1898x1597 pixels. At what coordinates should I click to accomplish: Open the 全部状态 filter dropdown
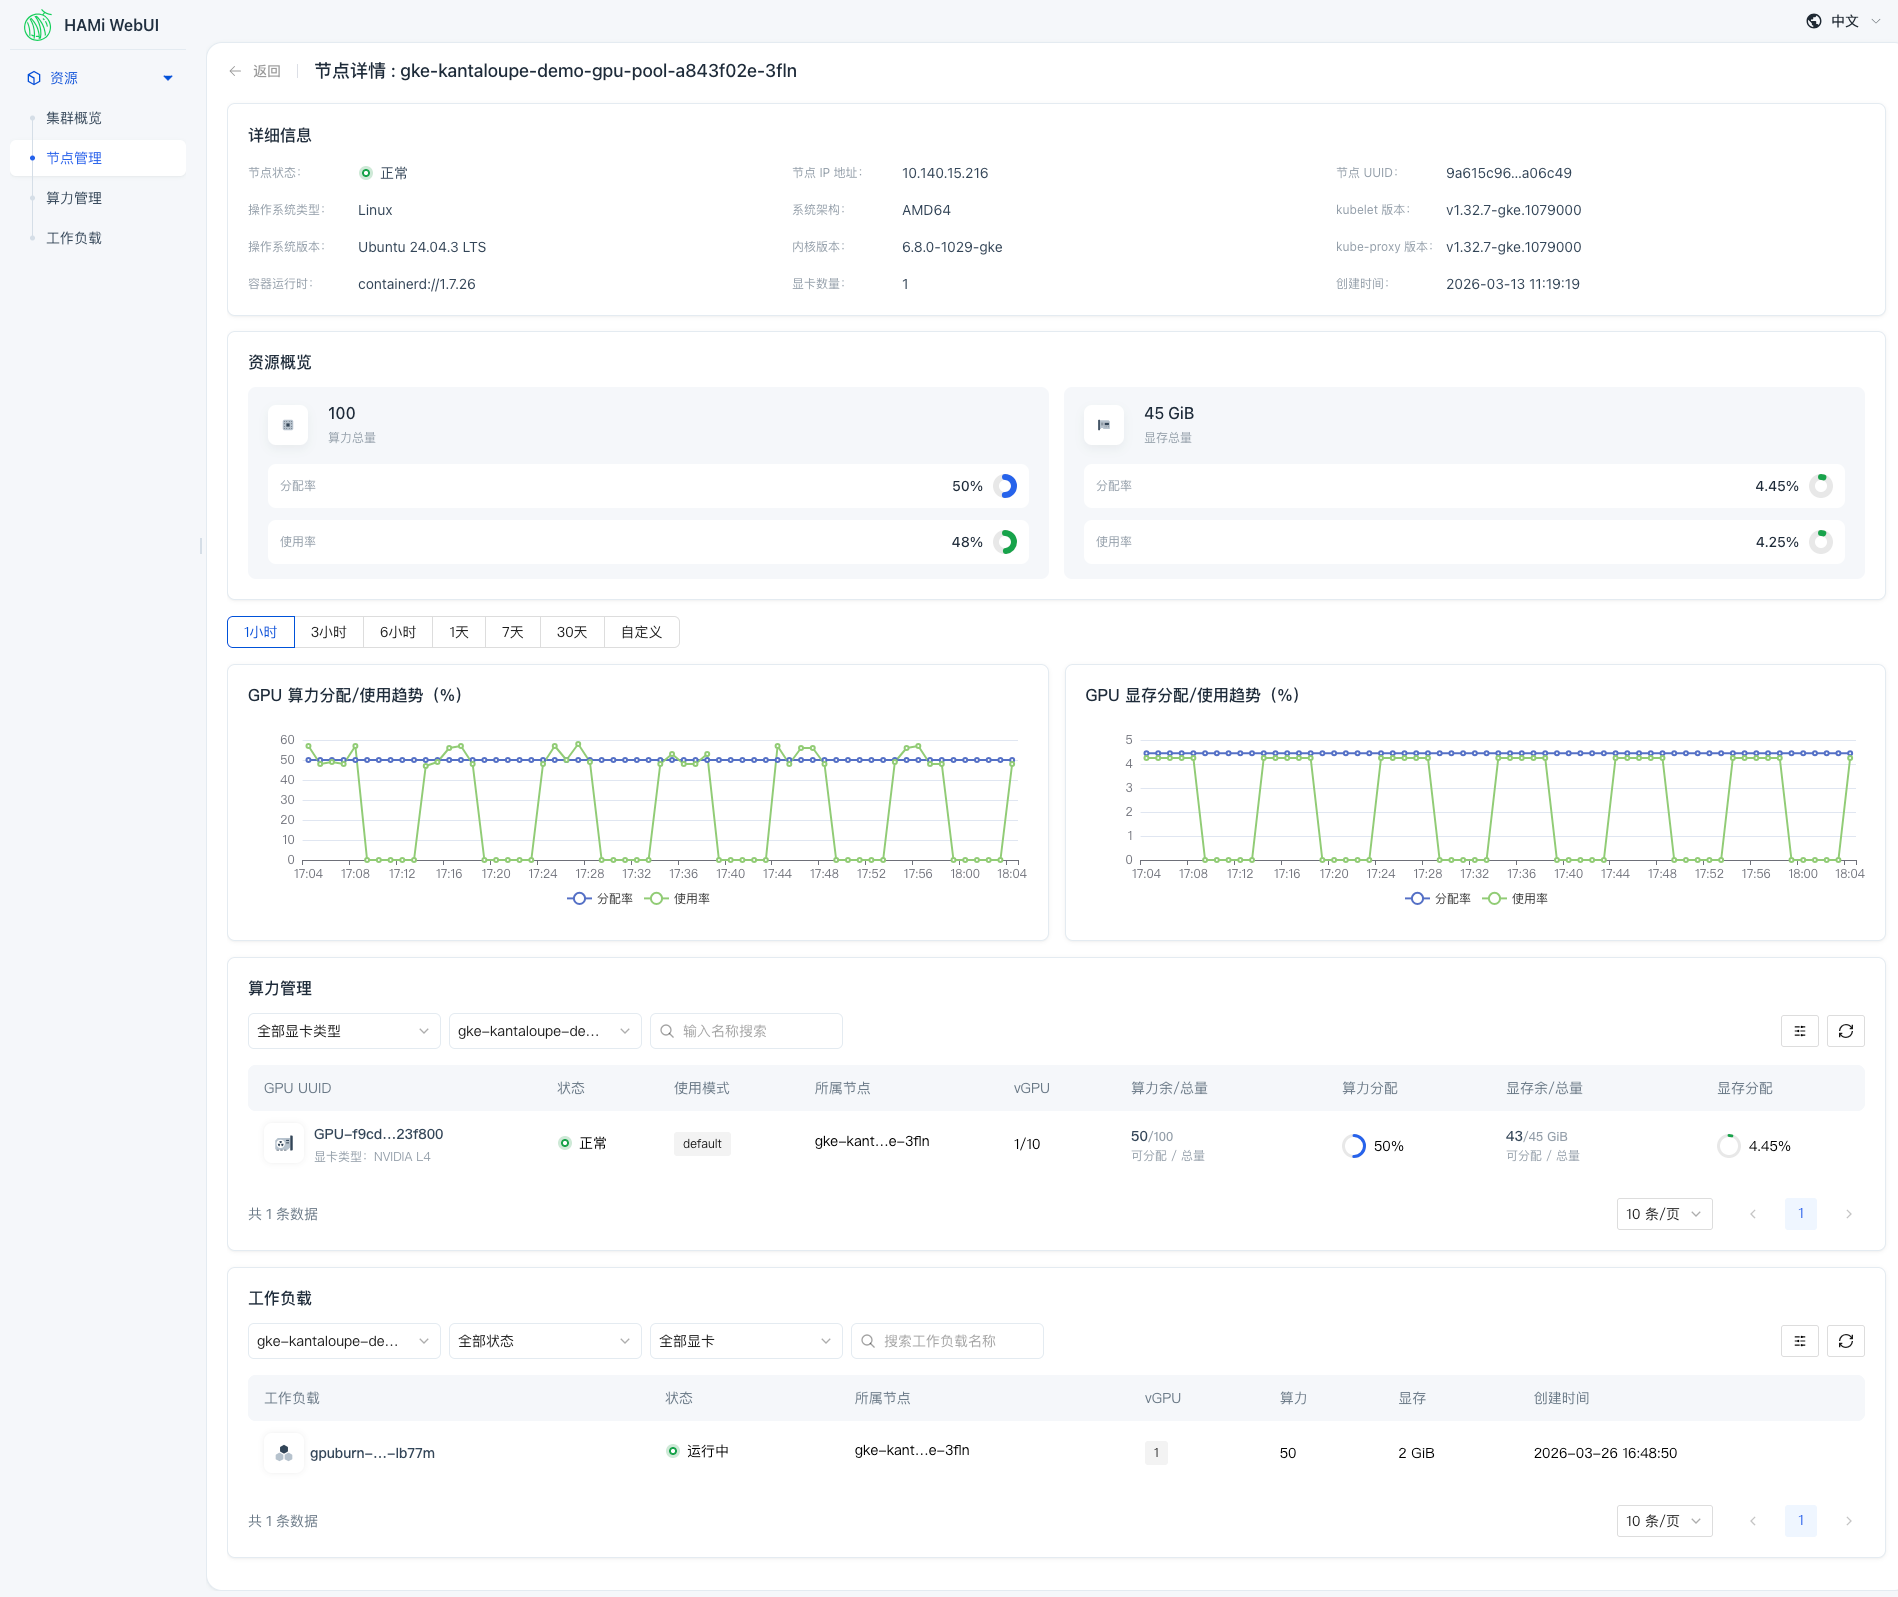coord(544,1341)
